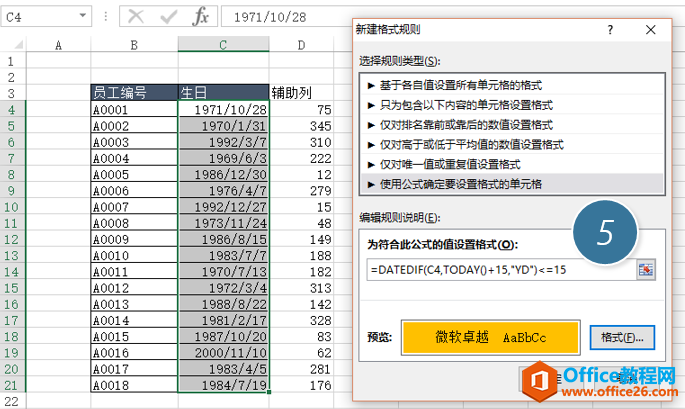Click helper cell with value 279
The width and height of the screenshot is (685, 409).
[301, 191]
